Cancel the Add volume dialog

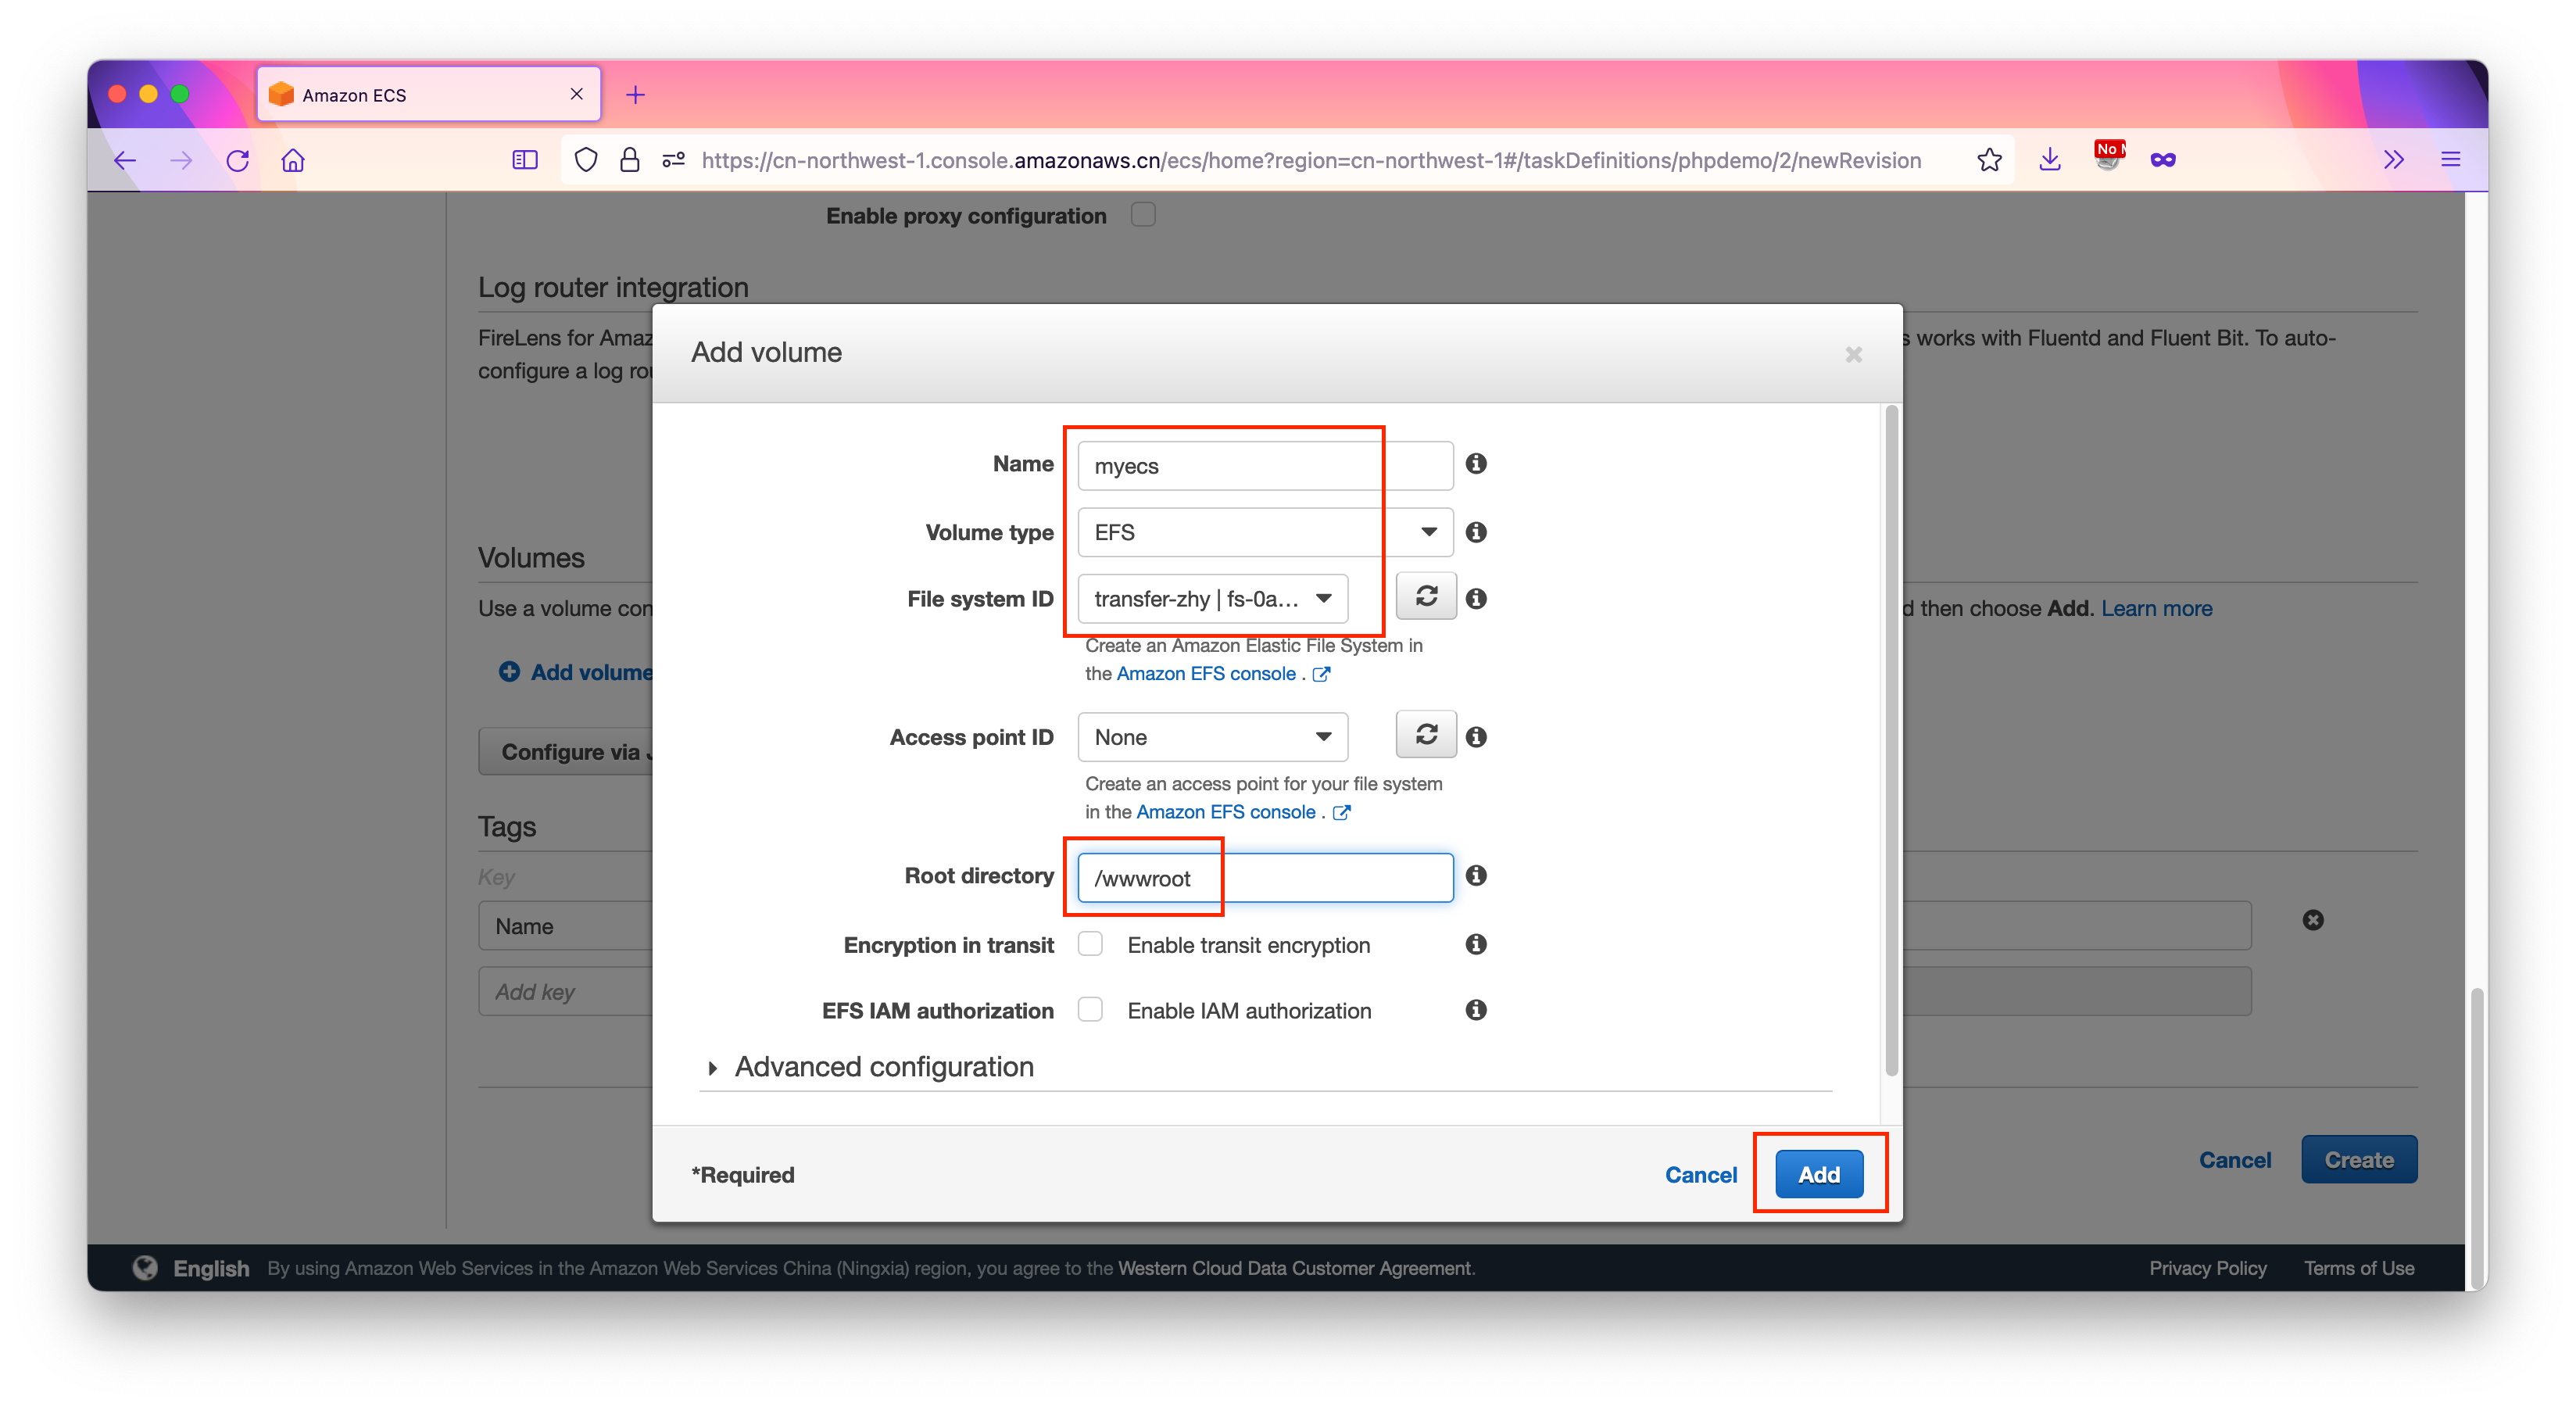1700,1176
